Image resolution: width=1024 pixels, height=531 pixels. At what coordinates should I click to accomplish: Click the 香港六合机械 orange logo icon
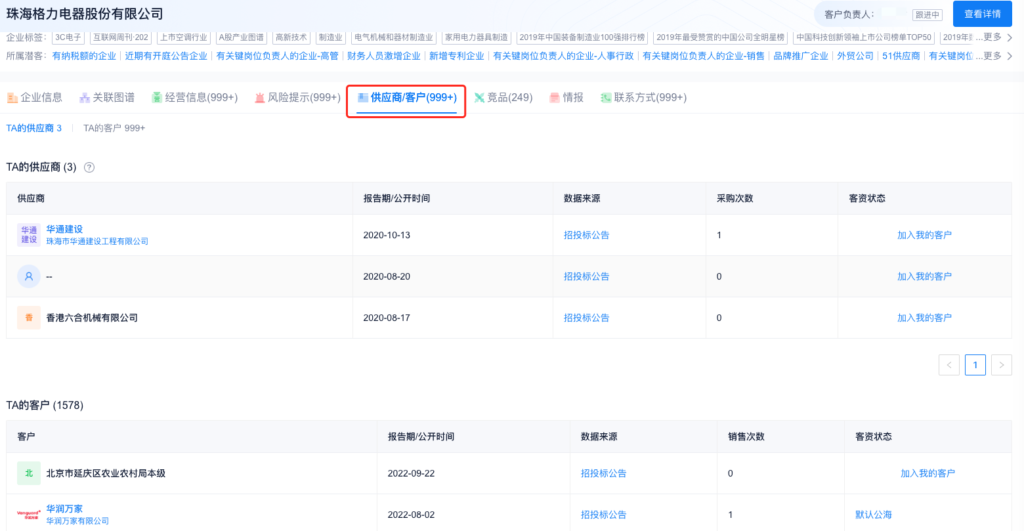point(28,317)
